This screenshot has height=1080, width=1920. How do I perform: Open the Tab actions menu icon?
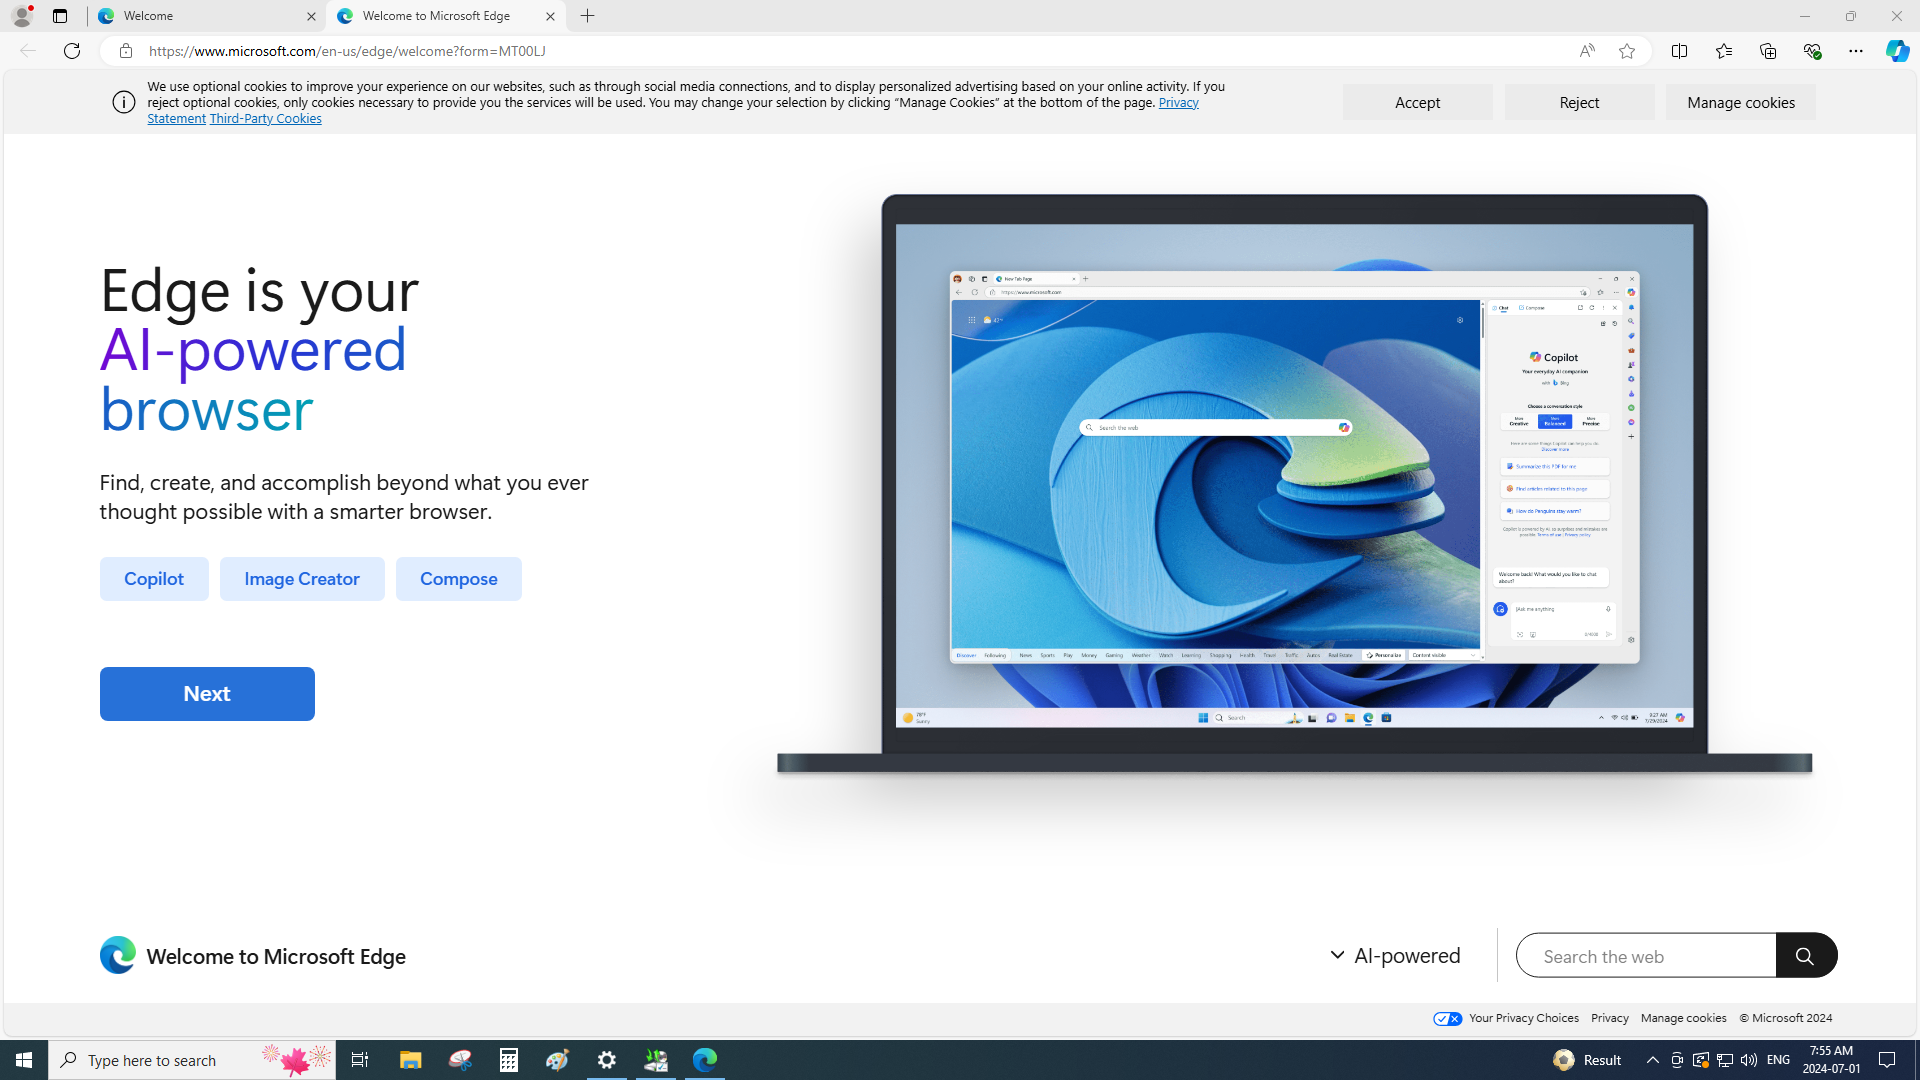point(60,16)
